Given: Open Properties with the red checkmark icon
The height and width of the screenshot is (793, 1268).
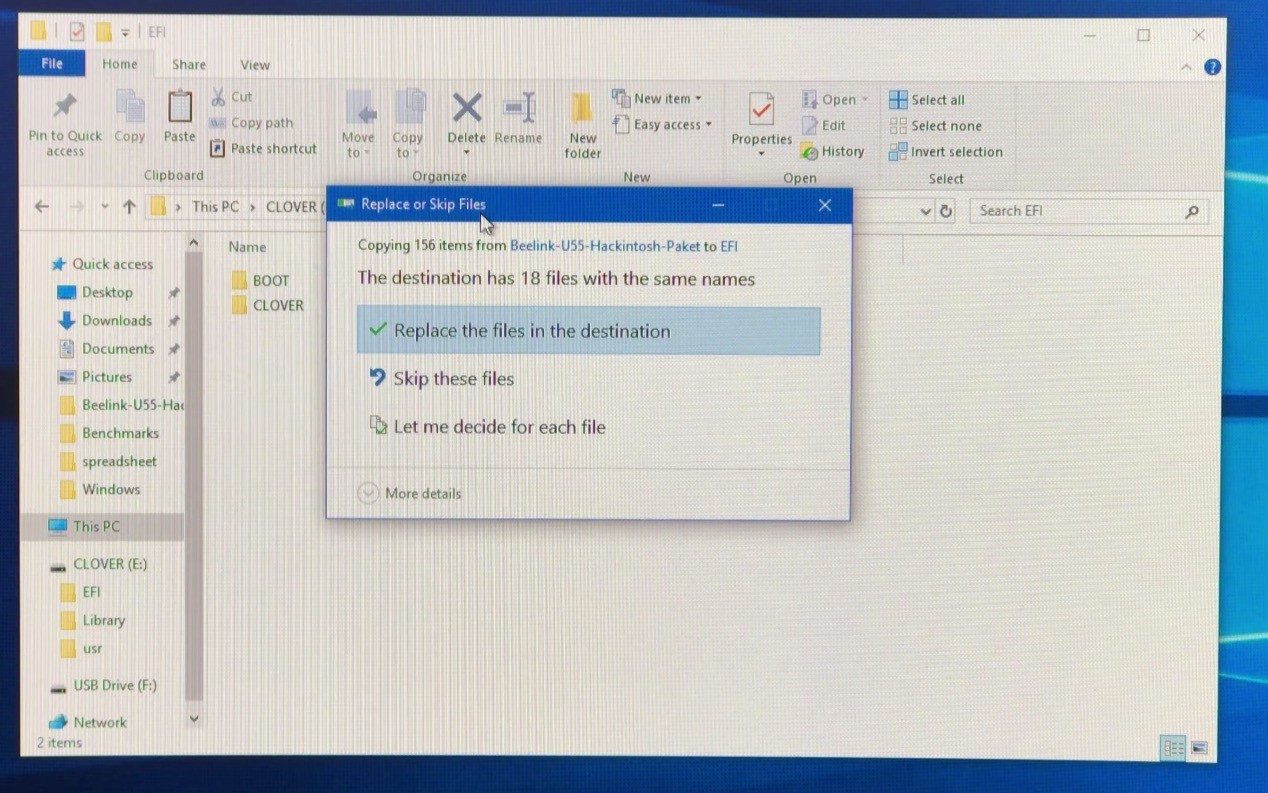Looking at the screenshot, I should tap(761, 111).
